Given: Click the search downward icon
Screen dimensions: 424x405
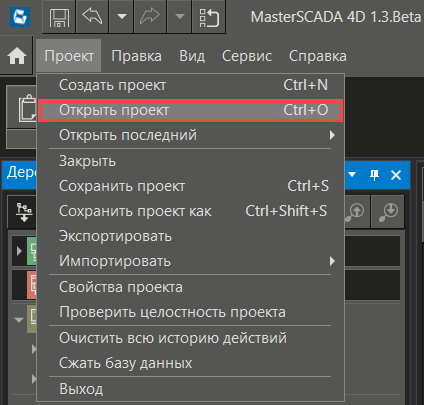Looking at the screenshot, I should point(388,212).
